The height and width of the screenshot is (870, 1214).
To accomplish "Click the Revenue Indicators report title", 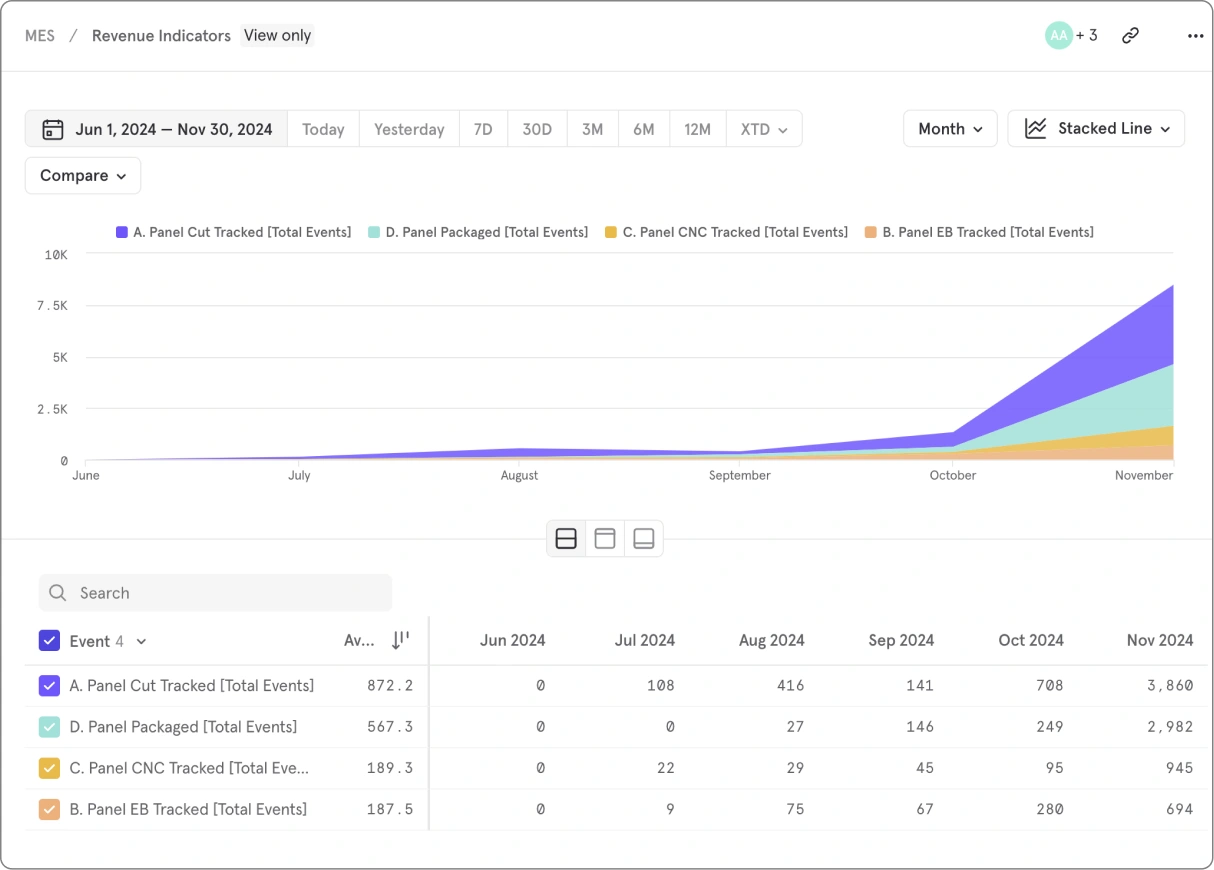I will 161,35.
